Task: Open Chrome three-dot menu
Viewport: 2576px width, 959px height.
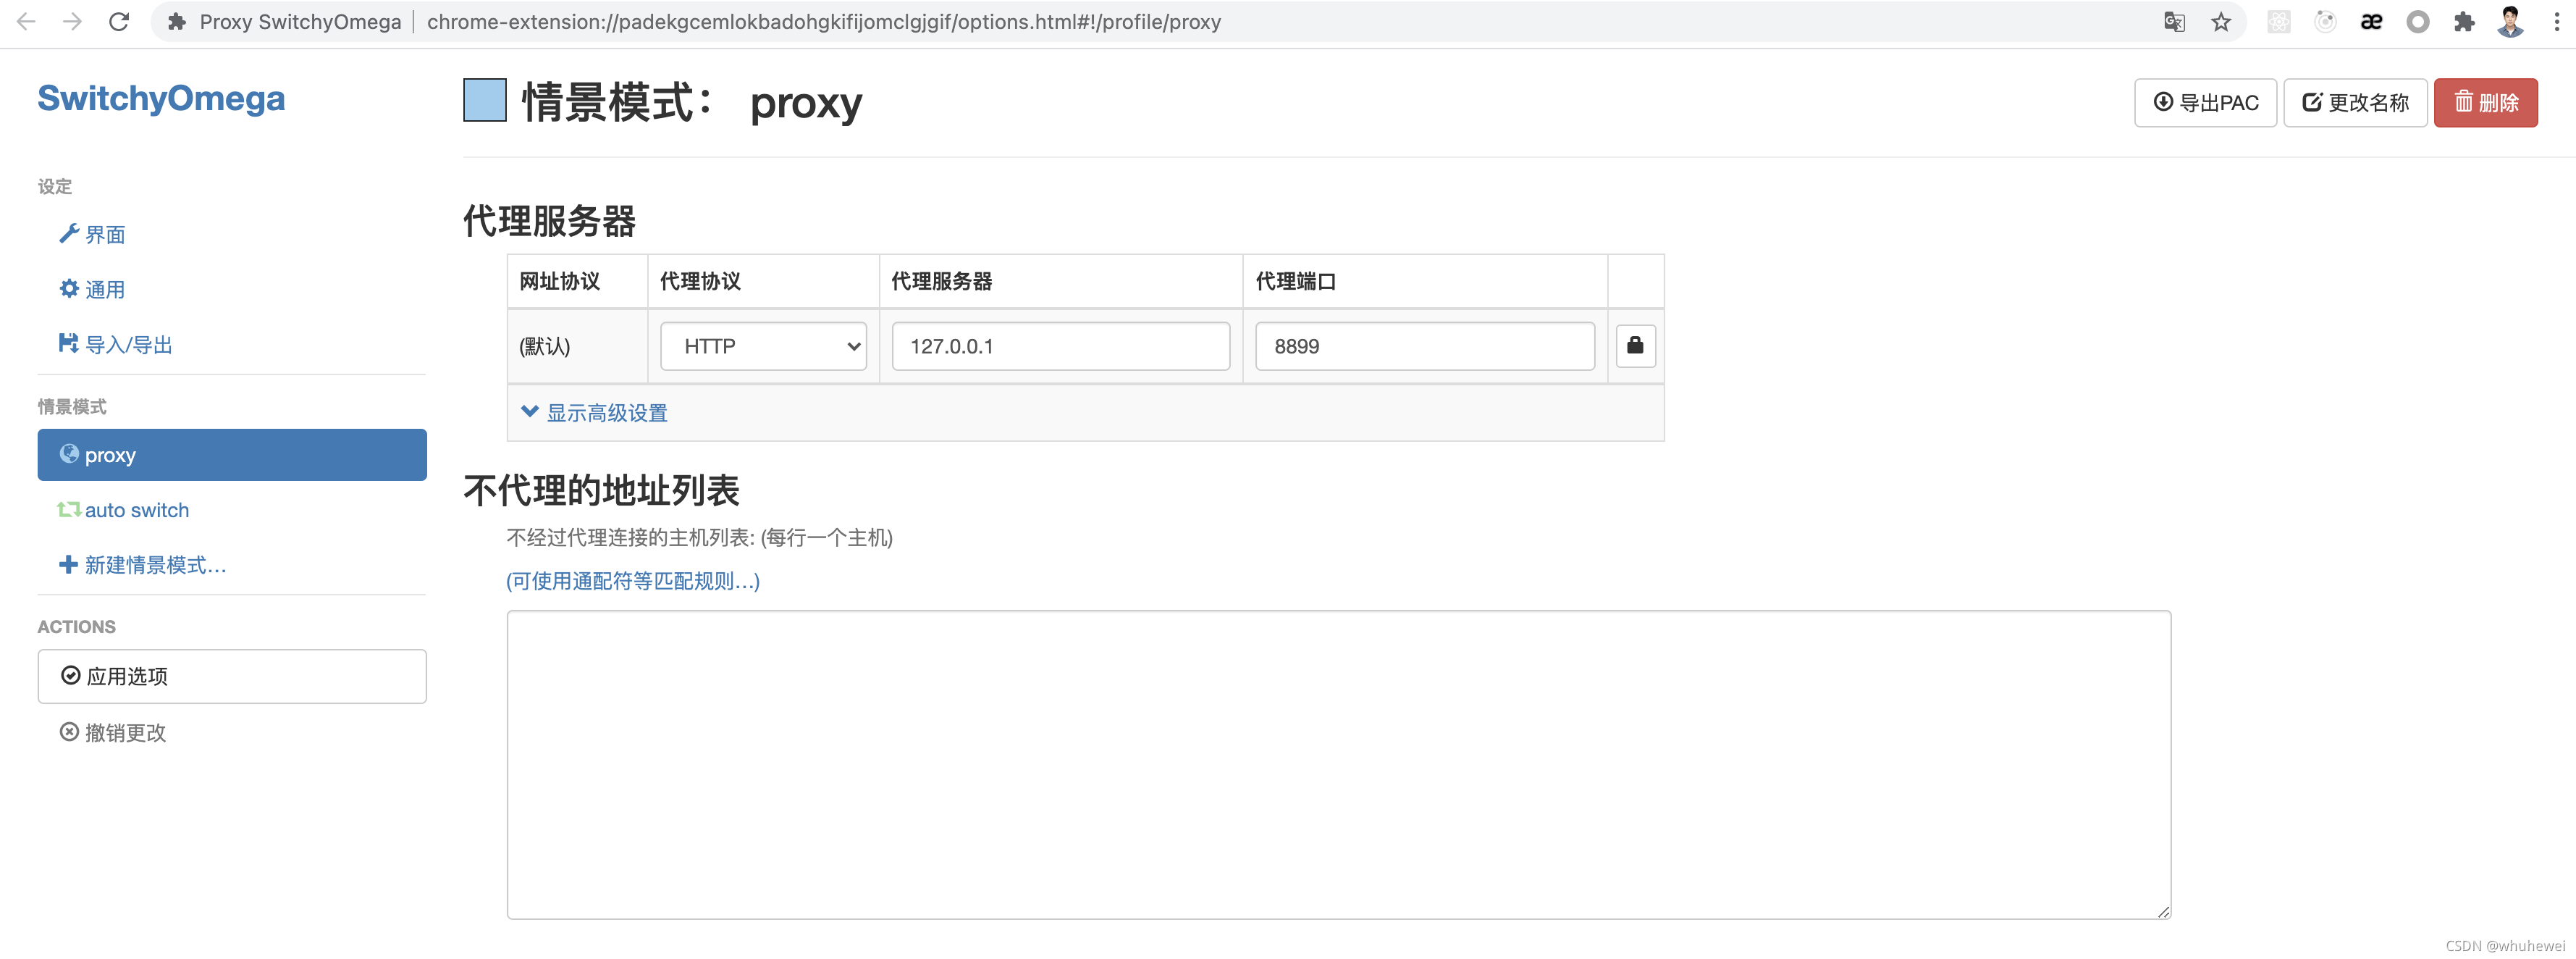Action: pyautogui.click(x=2556, y=22)
